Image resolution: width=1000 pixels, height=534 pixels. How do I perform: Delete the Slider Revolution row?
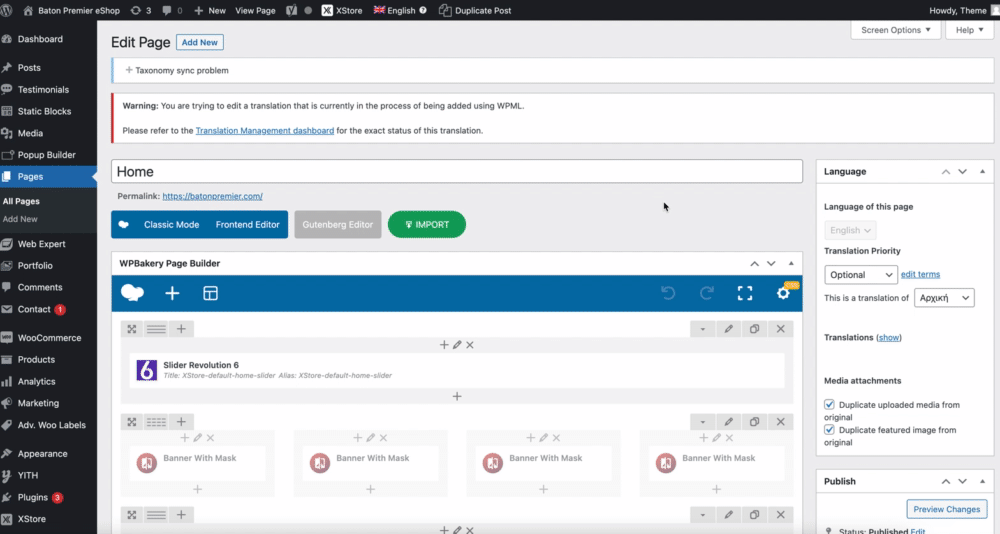pos(781,329)
